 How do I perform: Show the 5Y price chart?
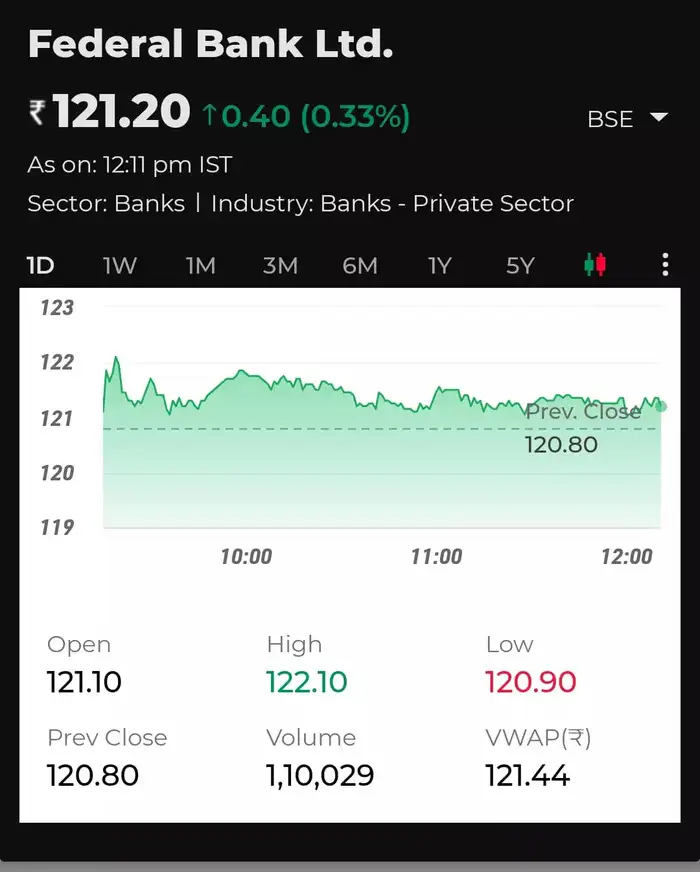(x=520, y=266)
